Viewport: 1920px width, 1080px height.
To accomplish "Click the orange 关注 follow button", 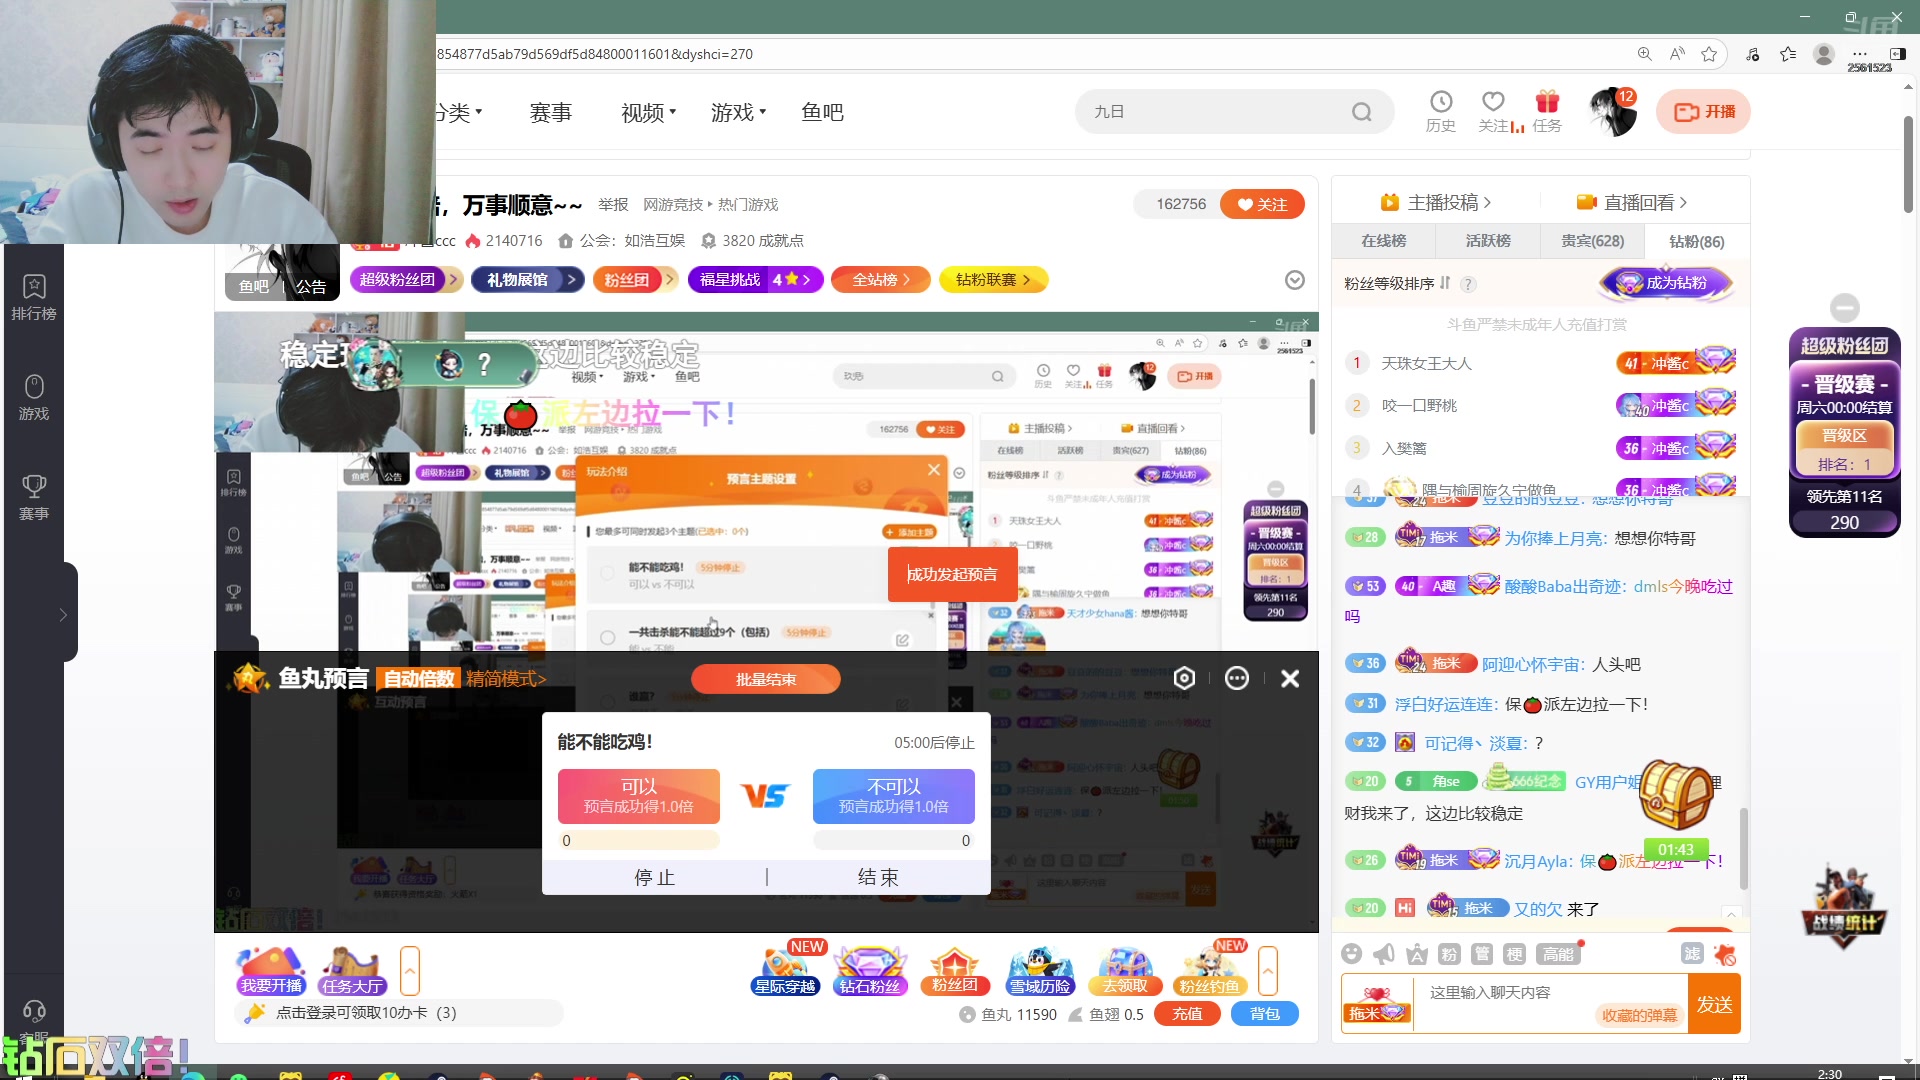I will tap(1262, 204).
